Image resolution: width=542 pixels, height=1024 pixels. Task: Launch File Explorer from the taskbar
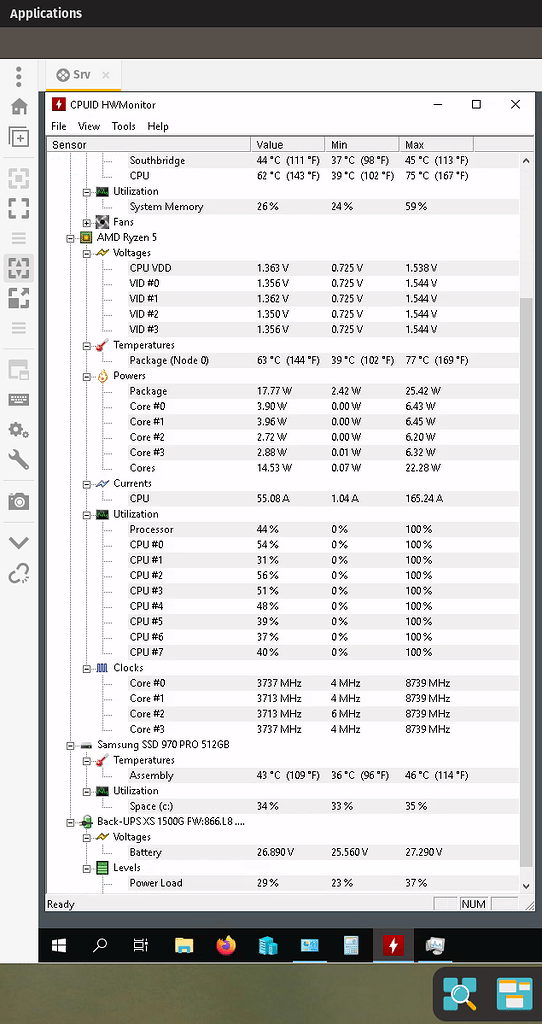[184, 945]
